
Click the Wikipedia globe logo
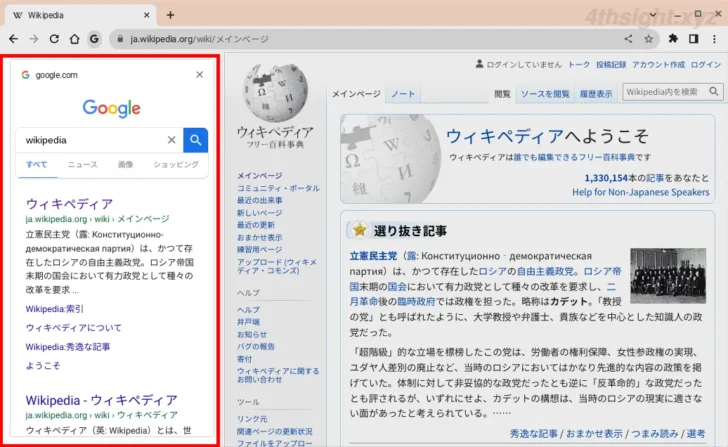pyautogui.click(x=275, y=93)
